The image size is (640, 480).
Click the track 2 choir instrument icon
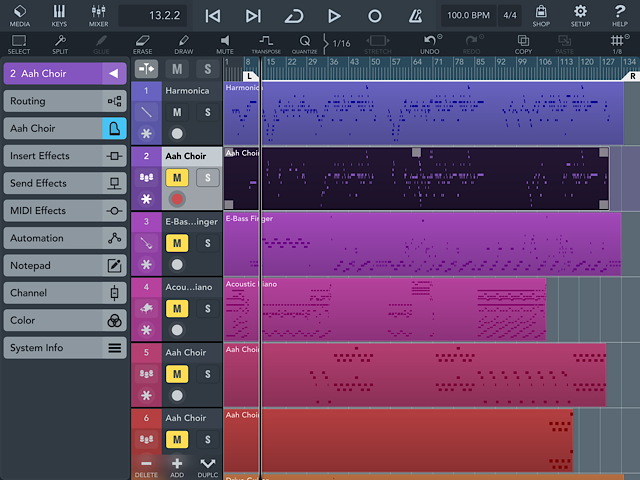(x=146, y=178)
